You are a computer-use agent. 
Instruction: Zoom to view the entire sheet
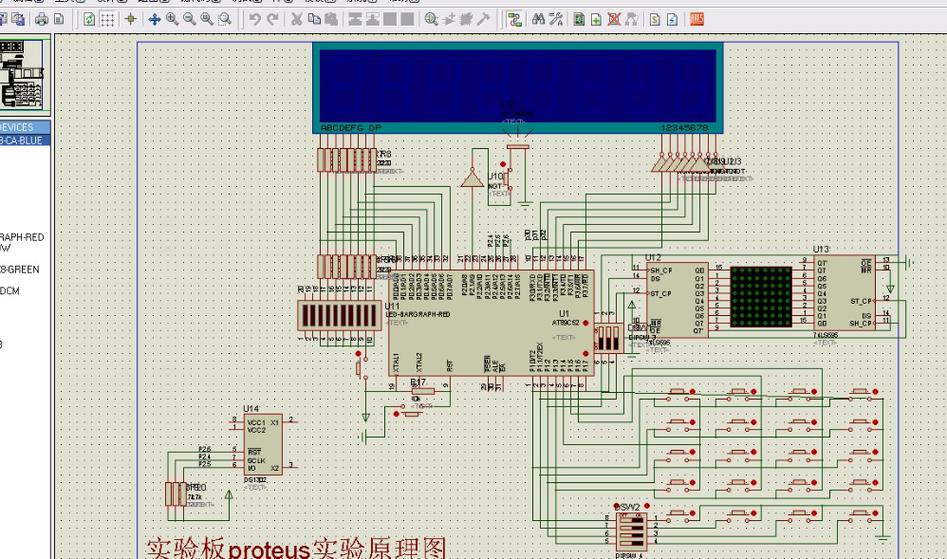point(207,19)
